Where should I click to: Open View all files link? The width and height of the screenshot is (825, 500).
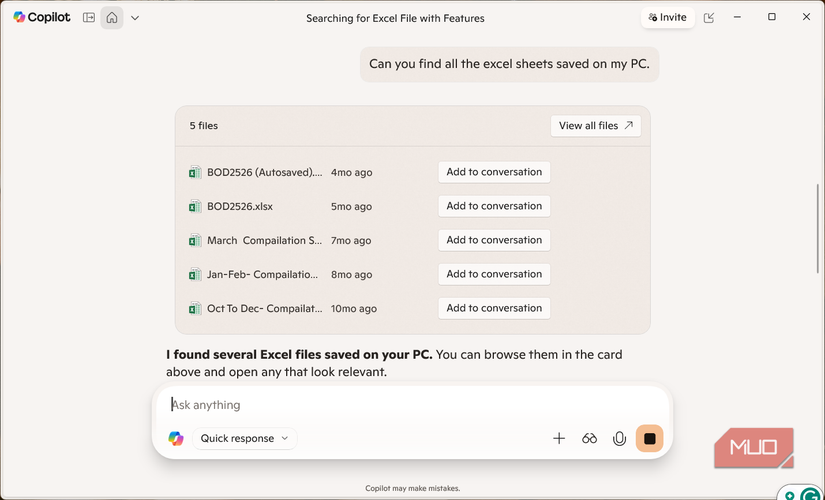click(596, 126)
